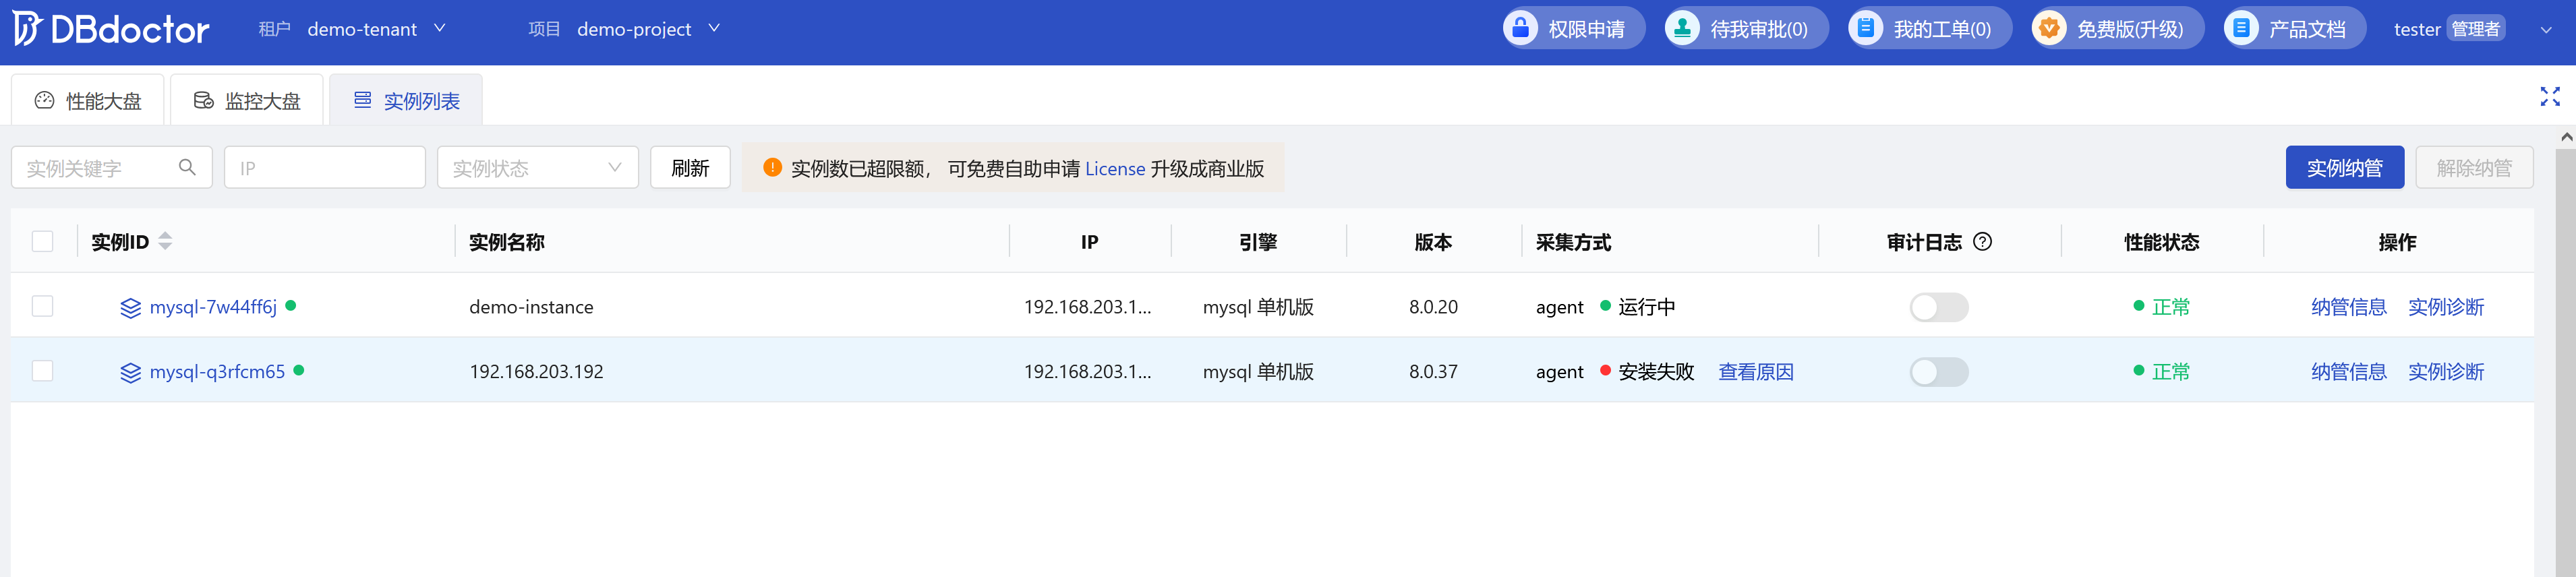Click 查看原因 for failed agent install
This screenshot has height=577, width=2576.
tap(1756, 372)
